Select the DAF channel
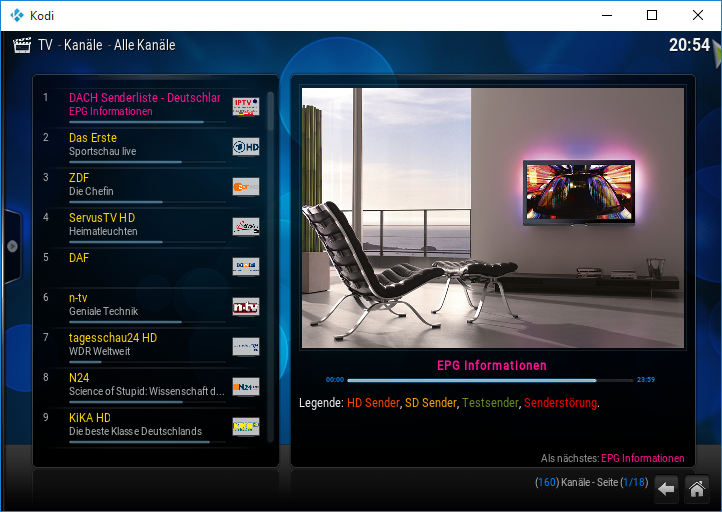The image size is (722, 512). (79, 258)
